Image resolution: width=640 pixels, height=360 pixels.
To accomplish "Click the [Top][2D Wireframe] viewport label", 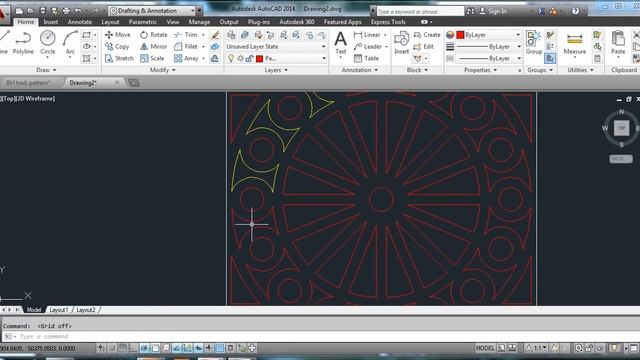I will pyautogui.click(x=28, y=98).
